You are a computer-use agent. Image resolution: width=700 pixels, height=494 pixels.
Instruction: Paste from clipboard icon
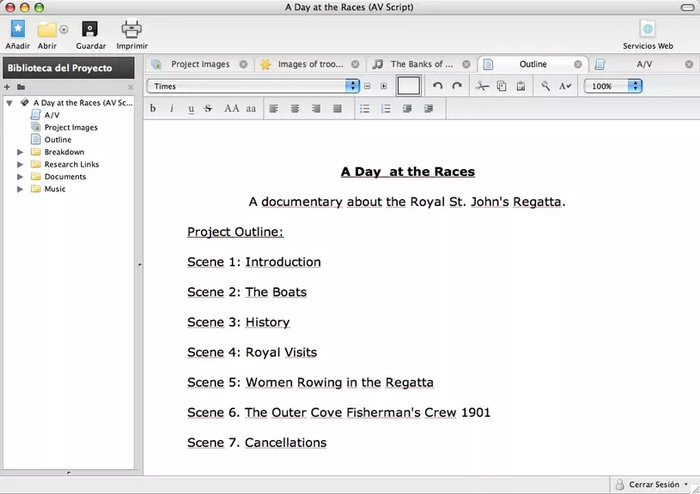[521, 86]
